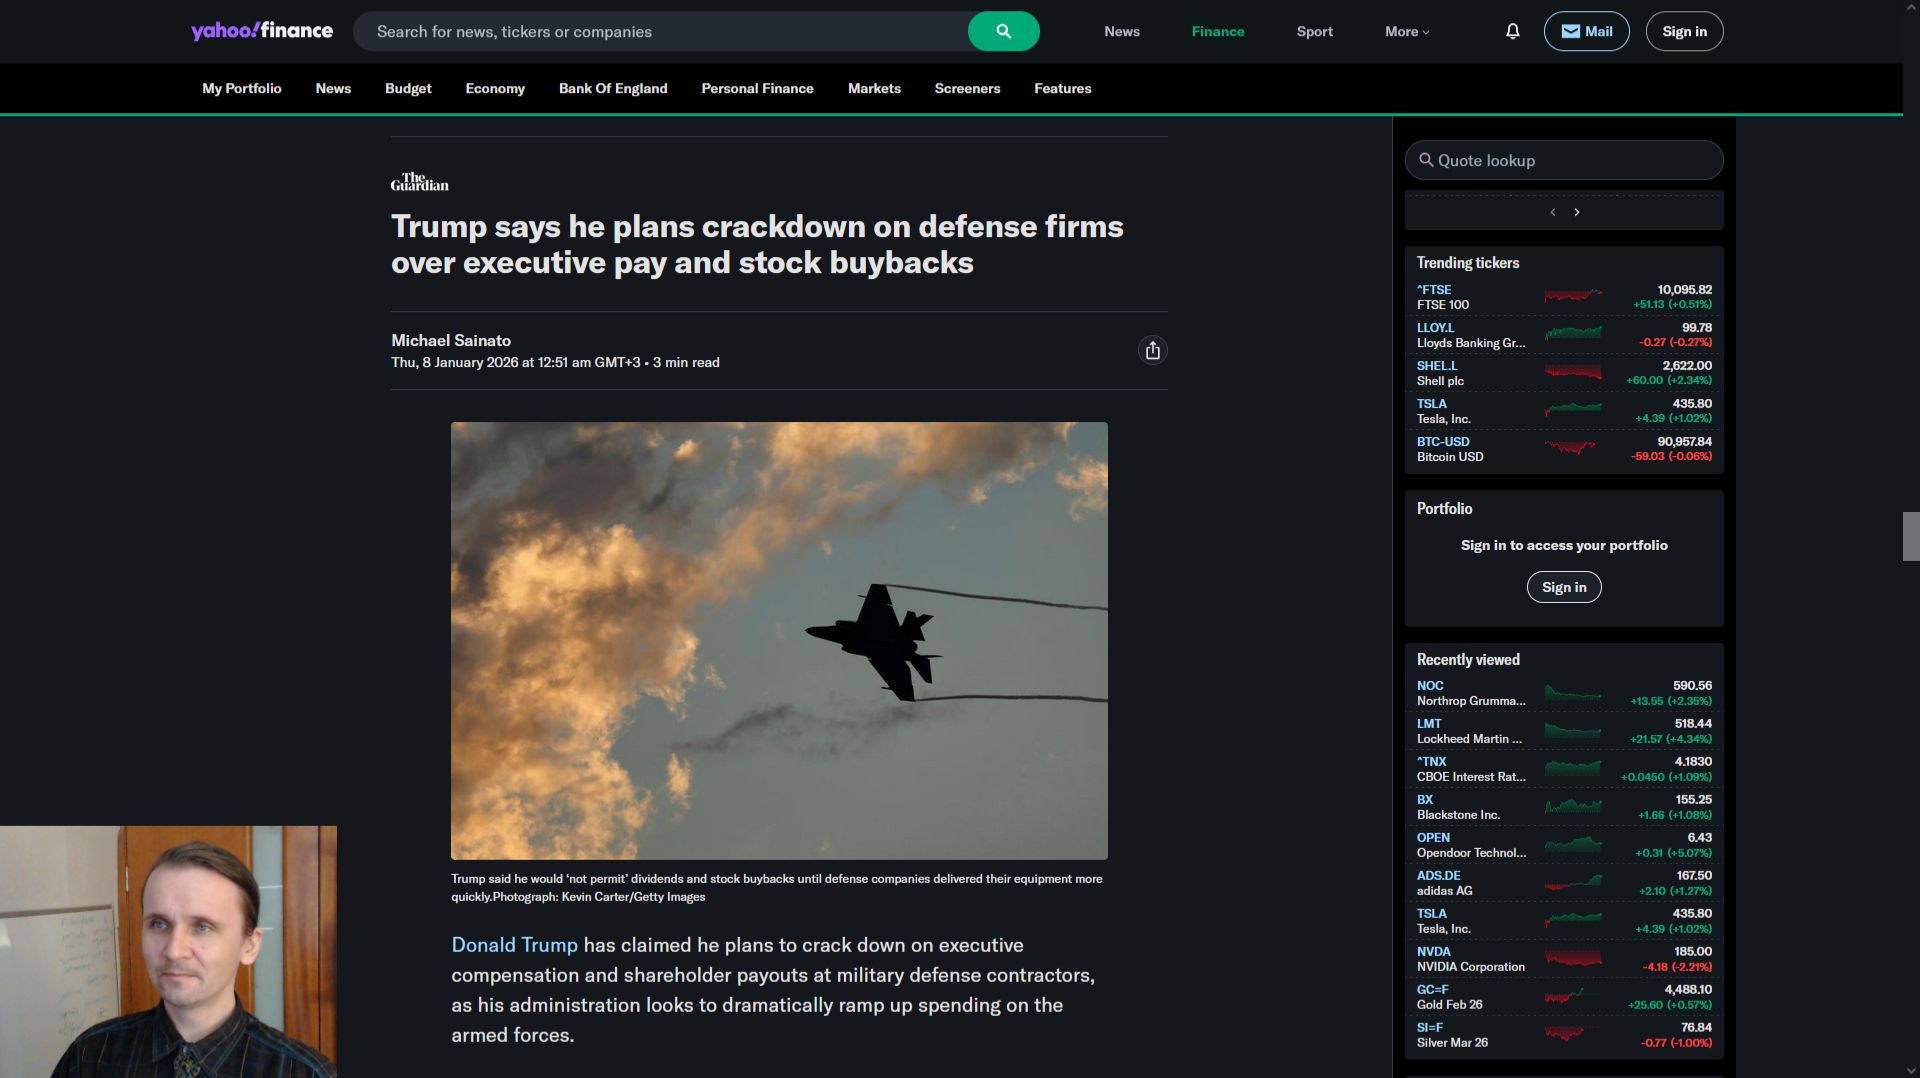Image resolution: width=1920 pixels, height=1078 pixels.
Task: Follow the Donald Trump article link
Action: [514, 945]
